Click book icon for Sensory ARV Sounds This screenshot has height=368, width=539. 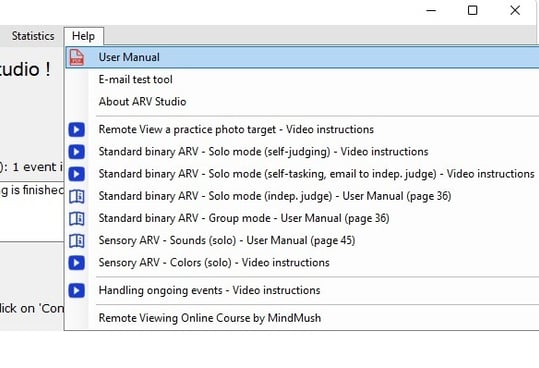tap(77, 241)
